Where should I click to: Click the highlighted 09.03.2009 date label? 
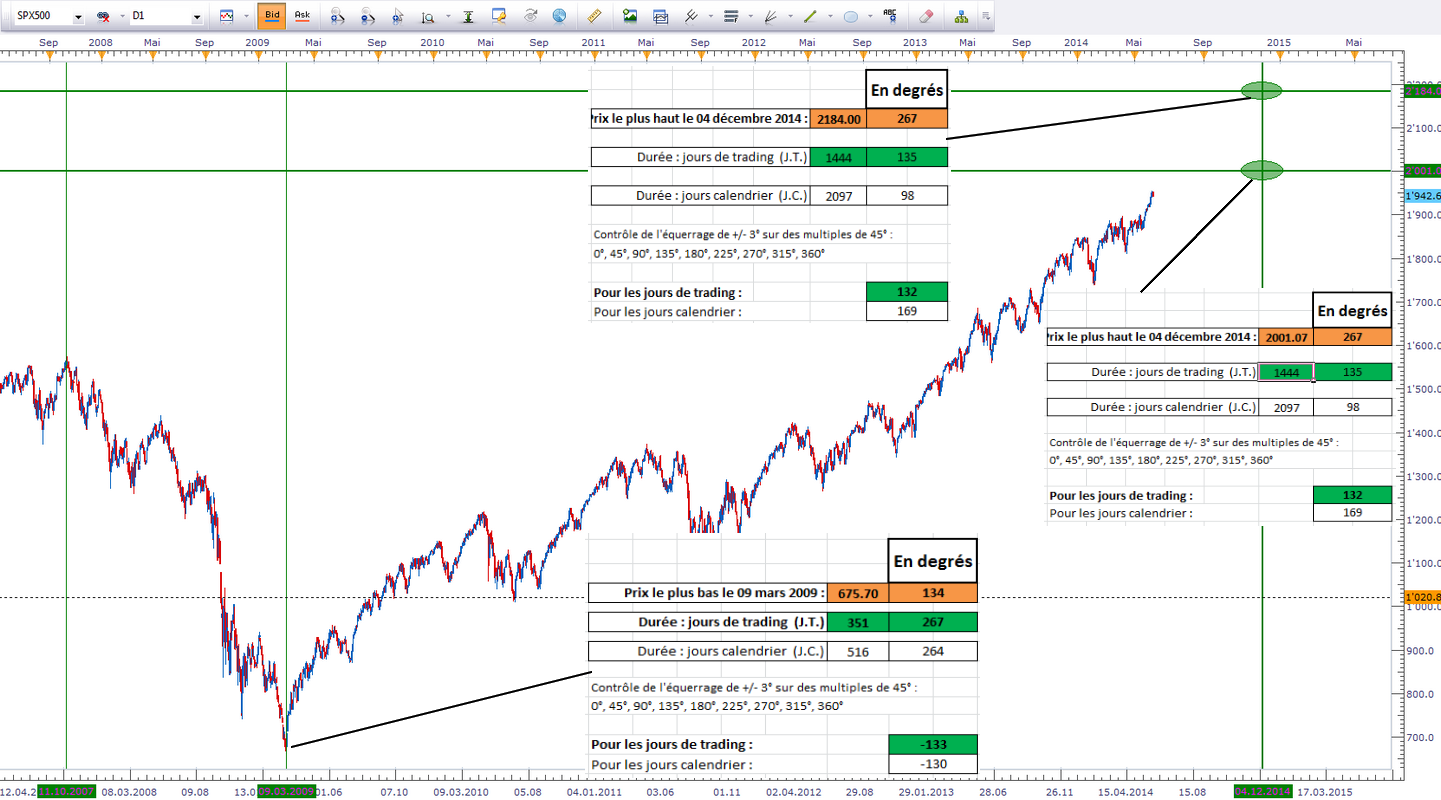(x=287, y=792)
